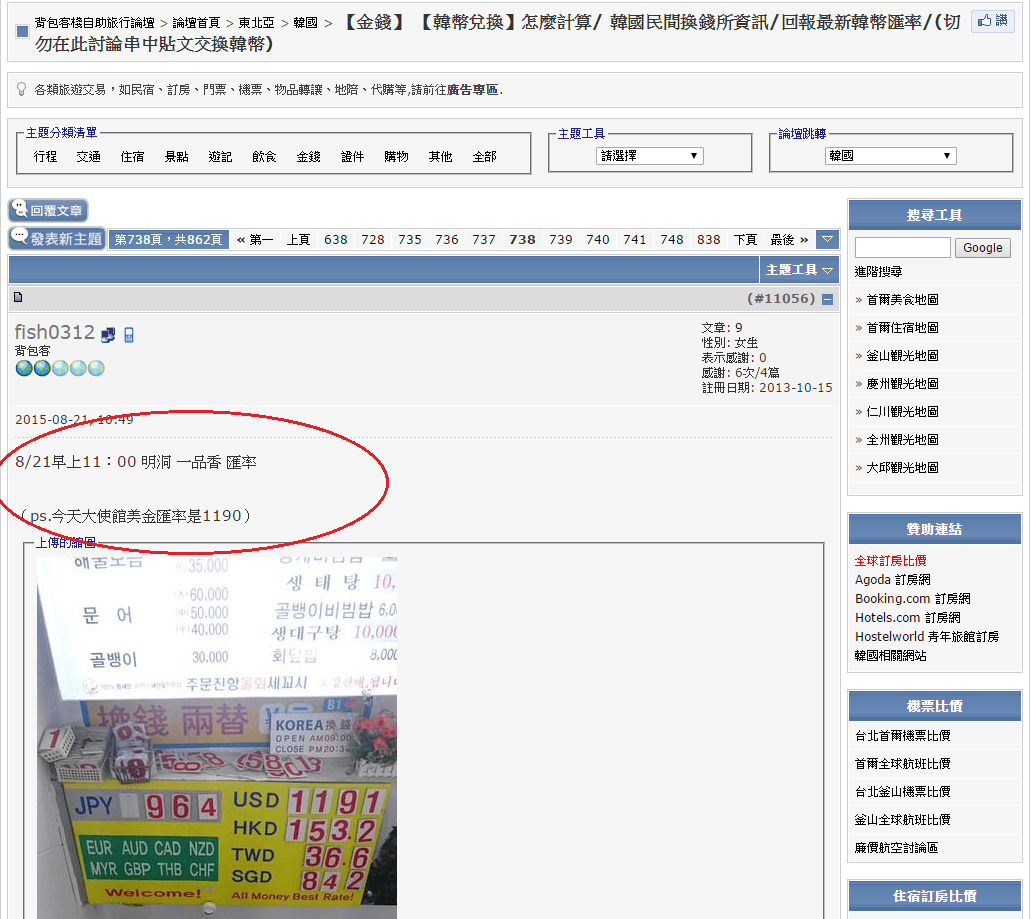Click the 回覆文章 reply speech-bubble icon
Viewport: 1031px width, 919px height.
tap(20, 210)
